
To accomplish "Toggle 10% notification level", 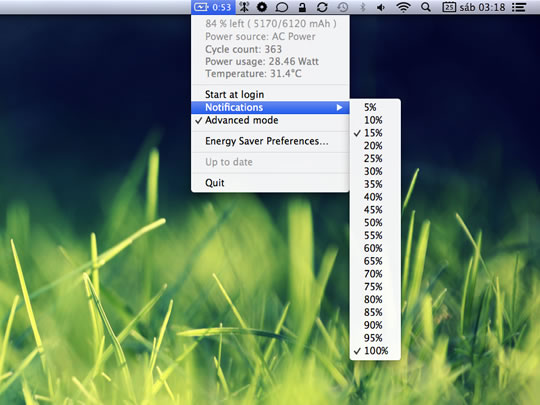I will click(x=375, y=120).
